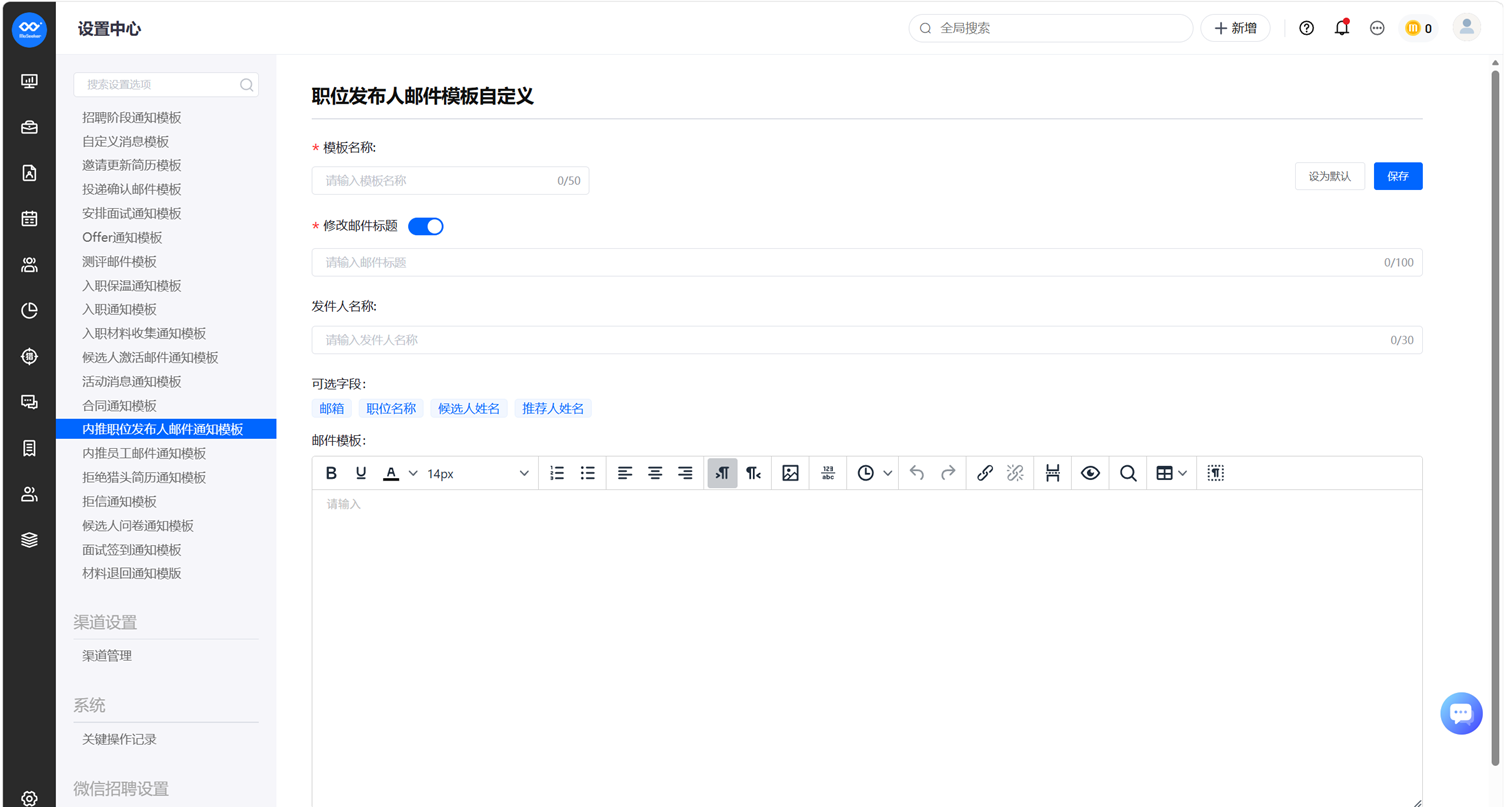Open the help question mark icon

[1306, 28]
